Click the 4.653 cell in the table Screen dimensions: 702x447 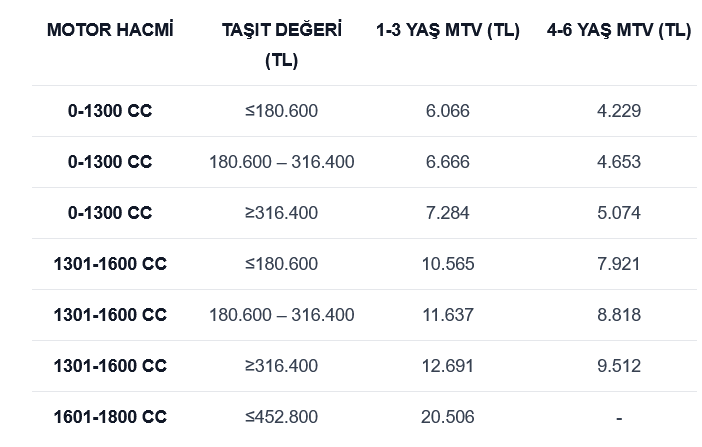pos(618,162)
